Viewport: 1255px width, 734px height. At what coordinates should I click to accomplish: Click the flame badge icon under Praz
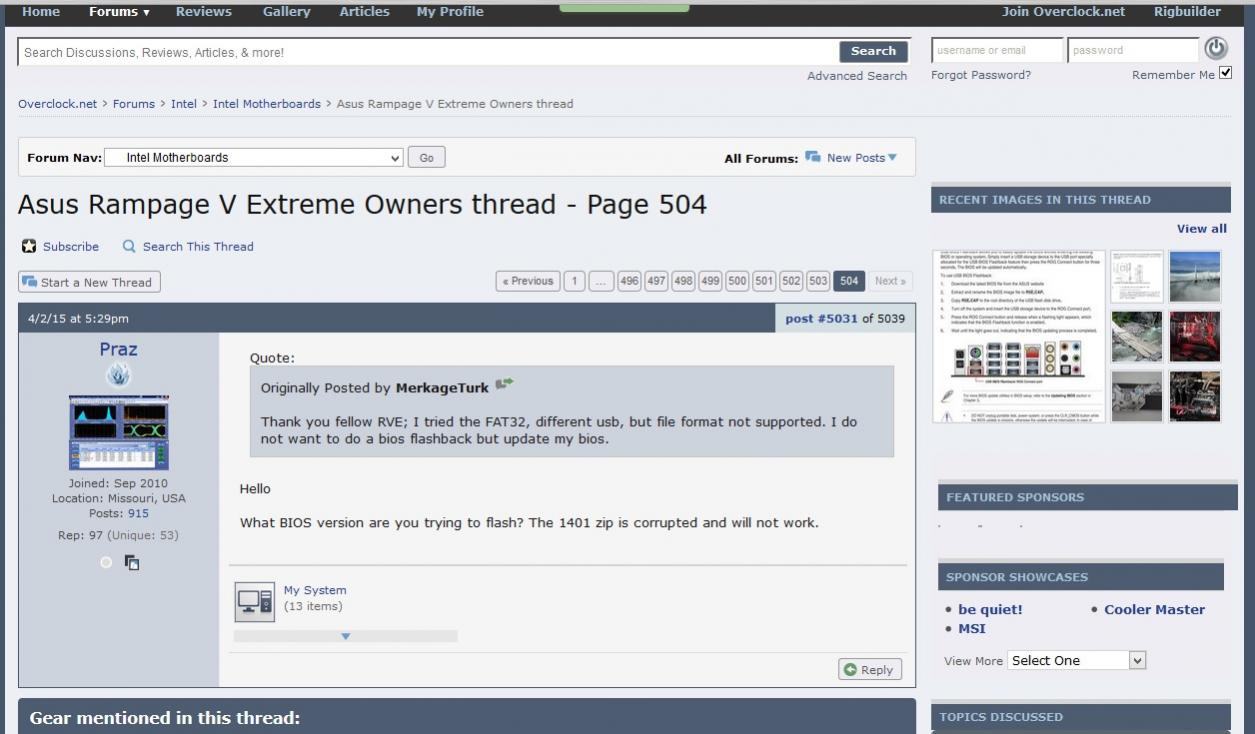point(118,375)
